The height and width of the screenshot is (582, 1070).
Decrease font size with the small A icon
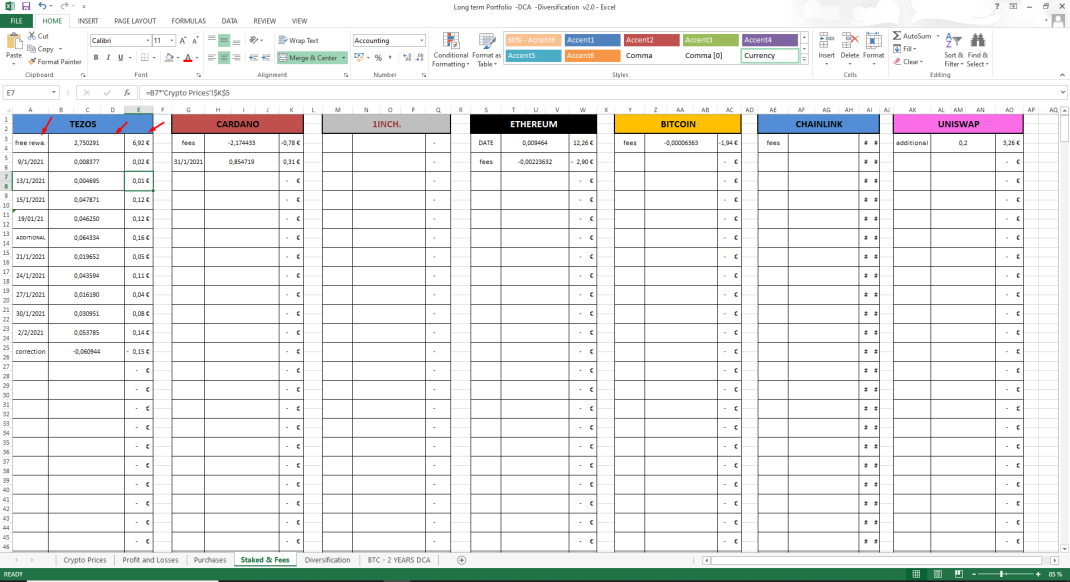[195, 40]
